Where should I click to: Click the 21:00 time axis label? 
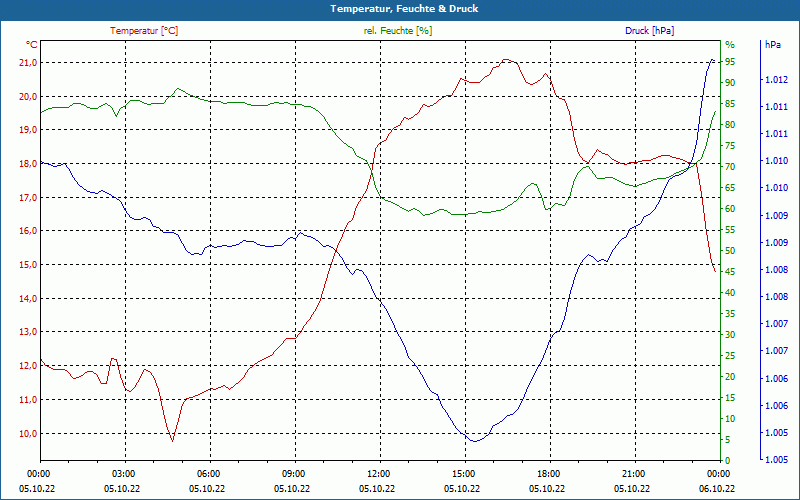(633, 474)
